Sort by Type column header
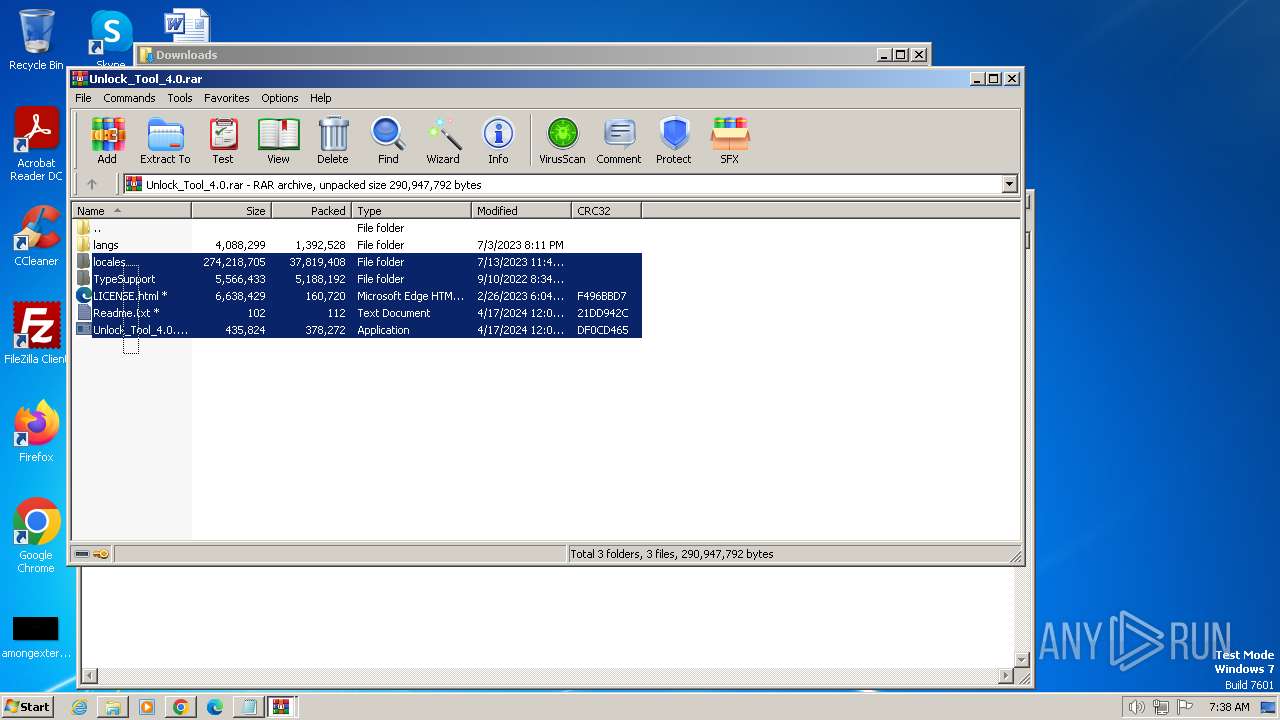 point(411,210)
